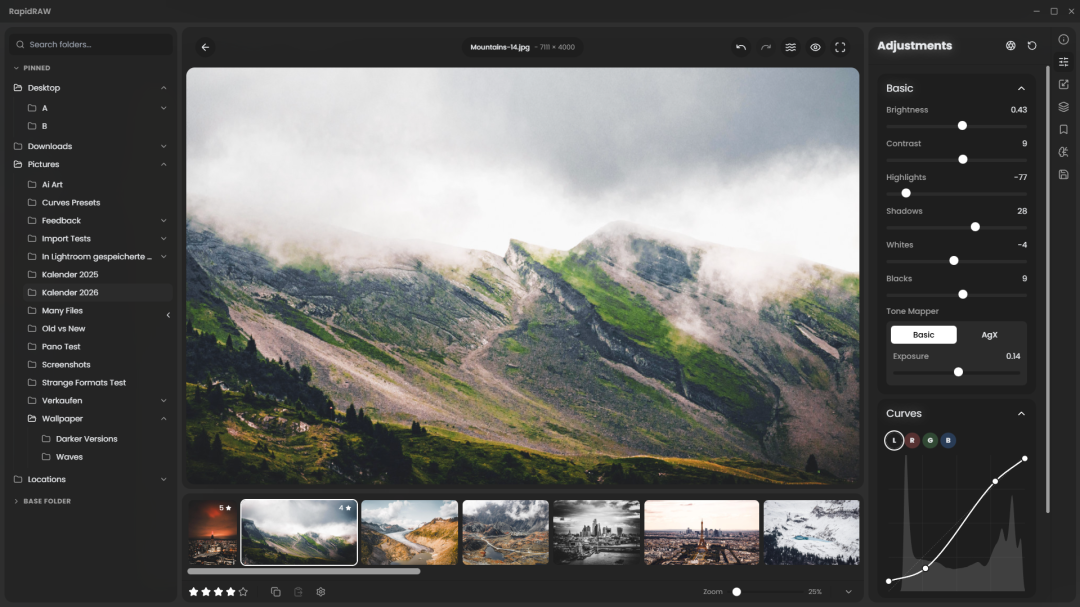This screenshot has width=1080, height=607.
Task: Copy settings using the copy icon
Action: (276, 591)
